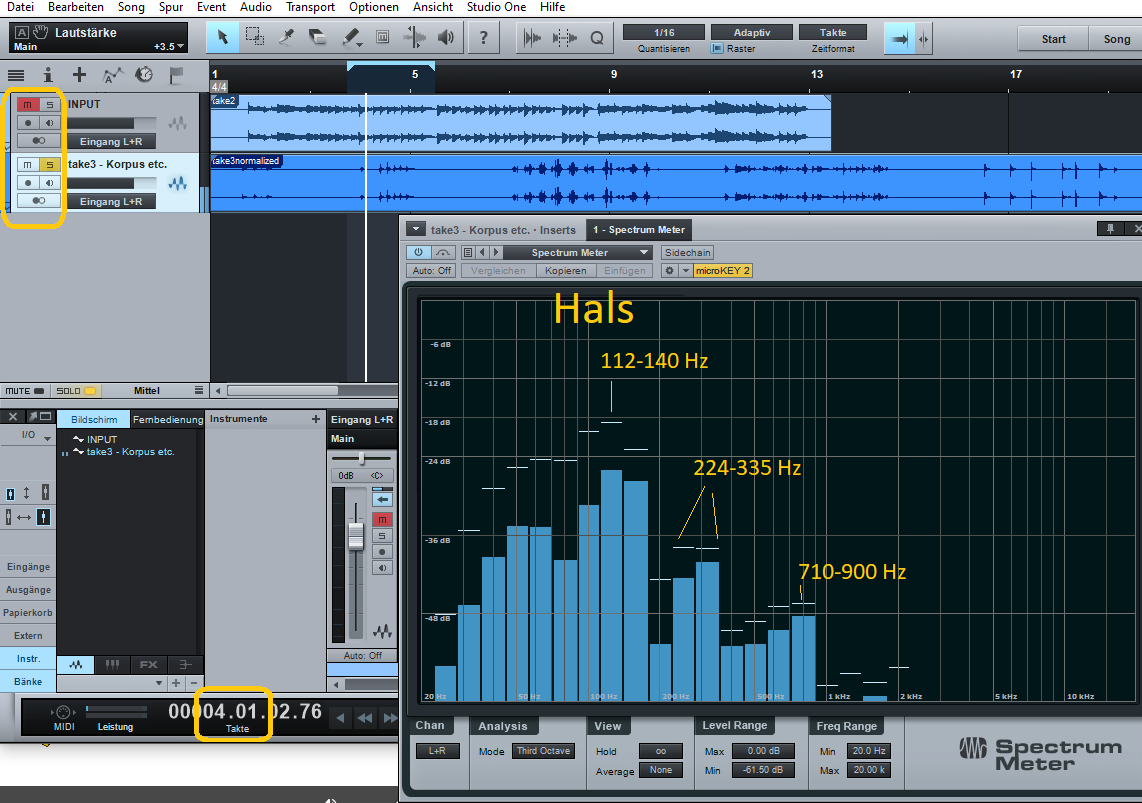Screen dimensions: 1142x803
Task: Adjust the Main channel pan slider
Action: (362, 458)
